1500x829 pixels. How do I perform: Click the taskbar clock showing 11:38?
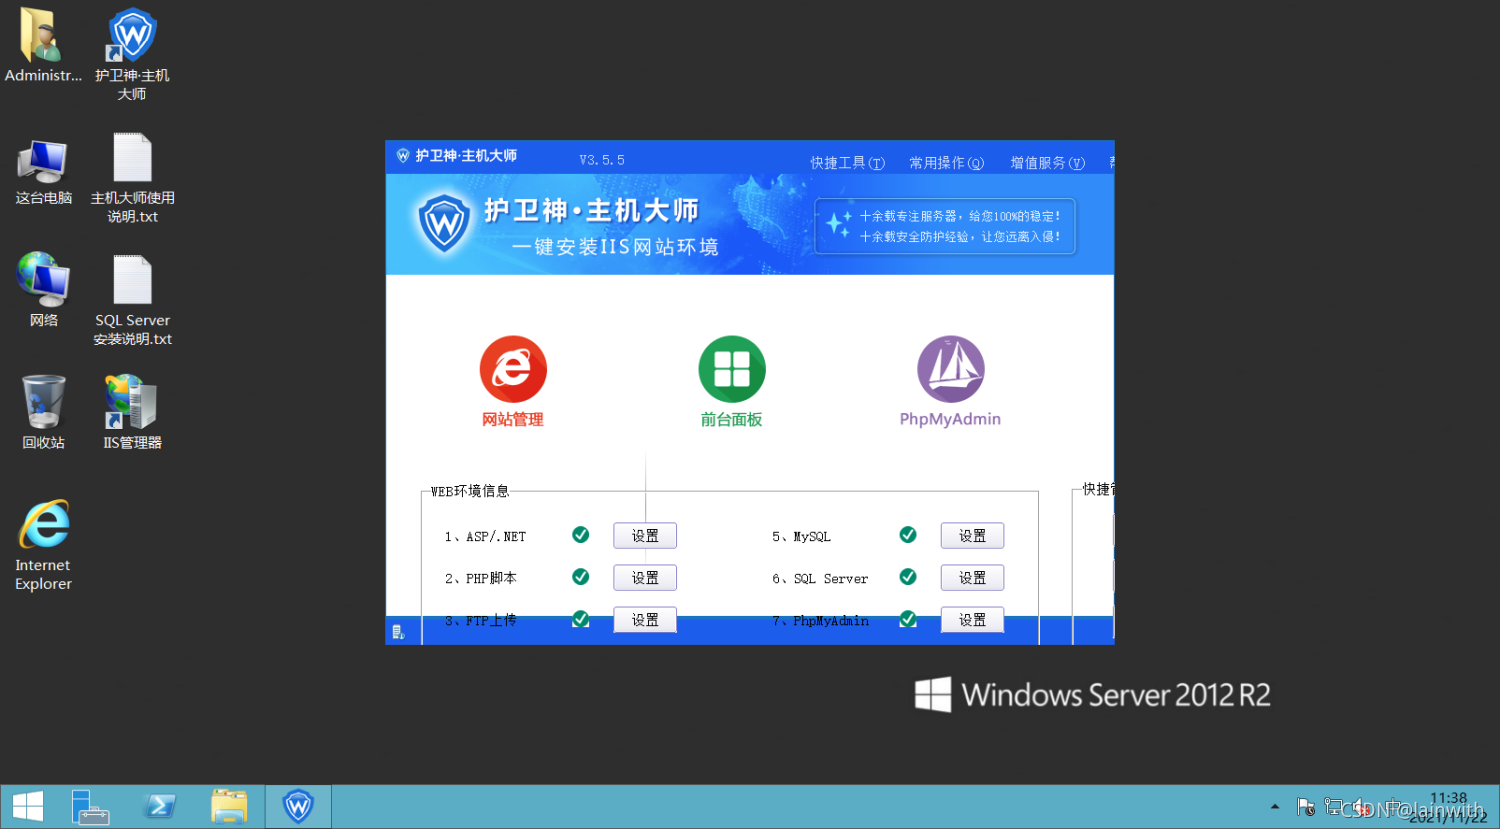[1448, 807]
